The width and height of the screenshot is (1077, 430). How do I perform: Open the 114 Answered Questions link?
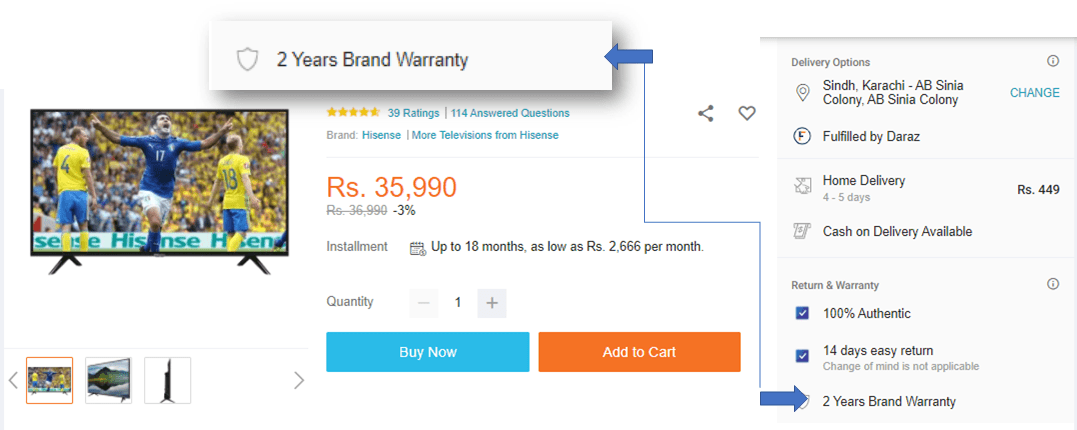(510, 113)
